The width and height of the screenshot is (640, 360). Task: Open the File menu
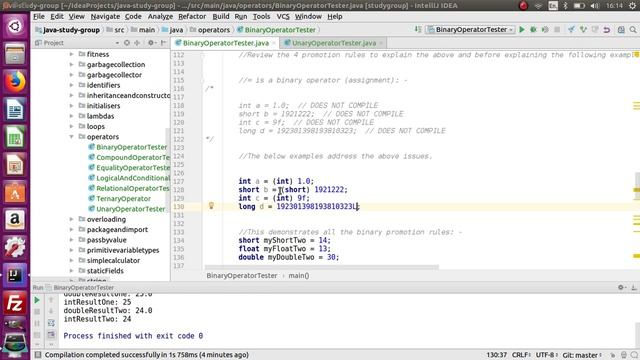tap(39, 16)
